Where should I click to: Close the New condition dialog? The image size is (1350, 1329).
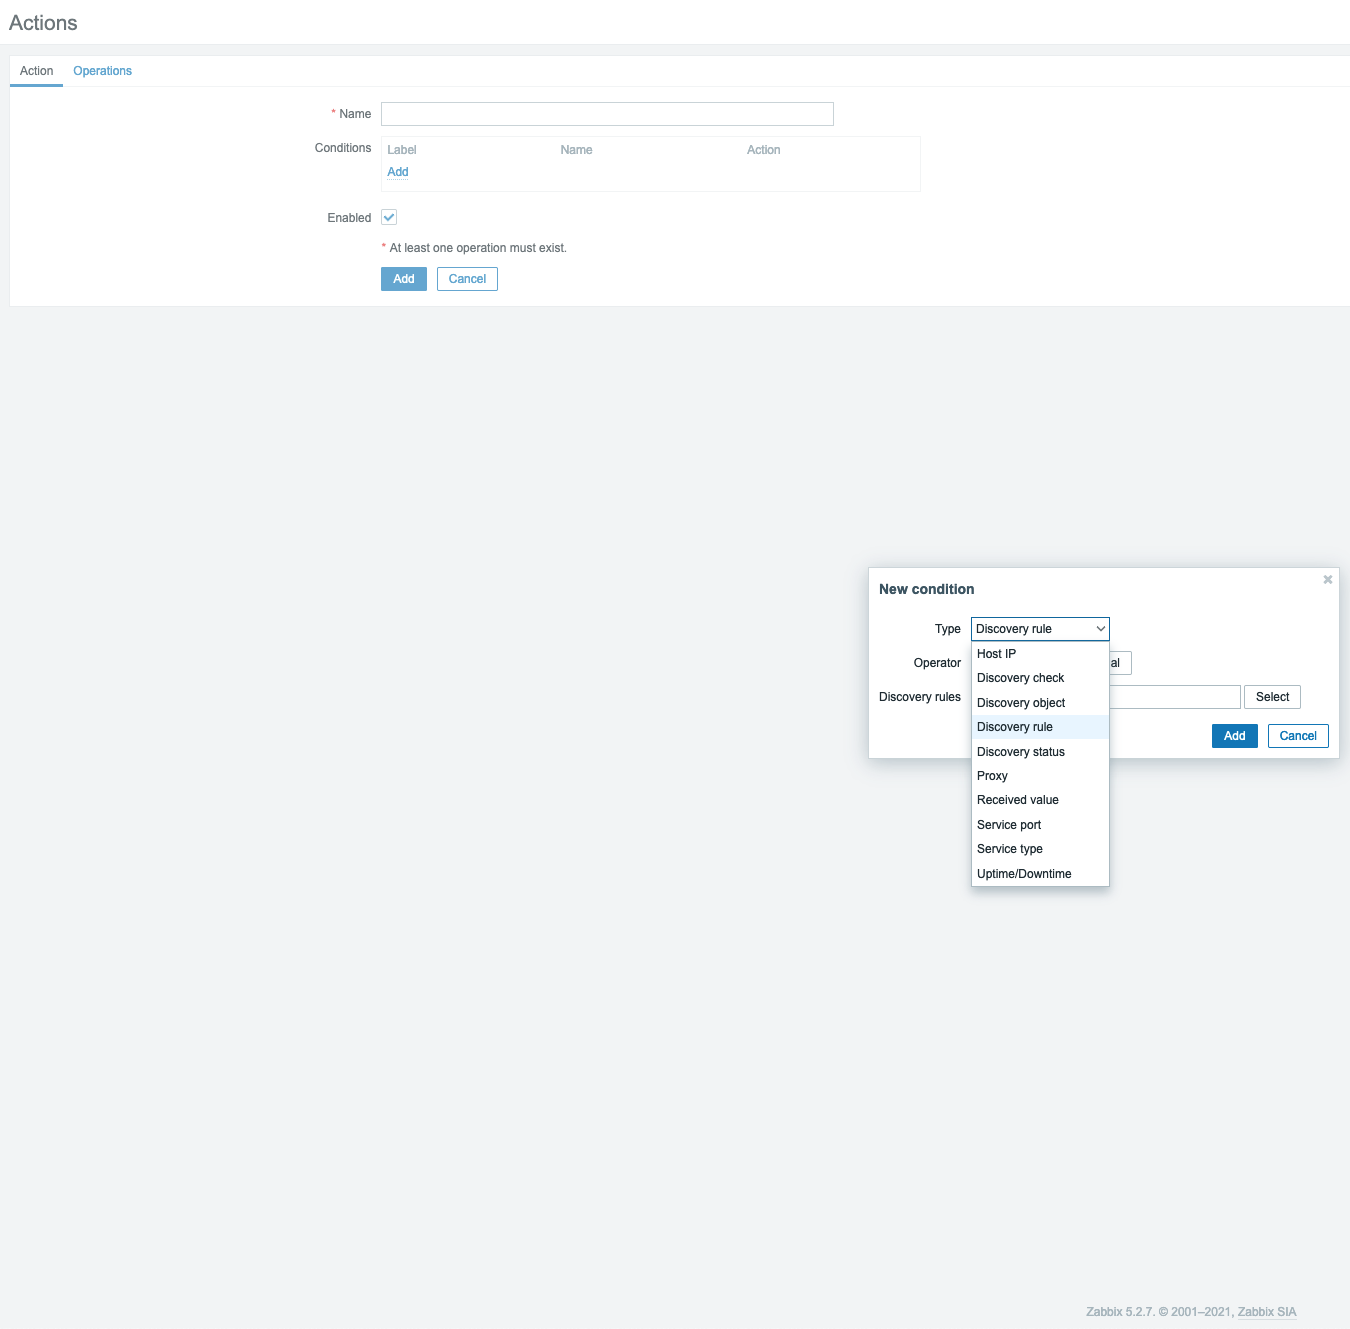[1328, 580]
